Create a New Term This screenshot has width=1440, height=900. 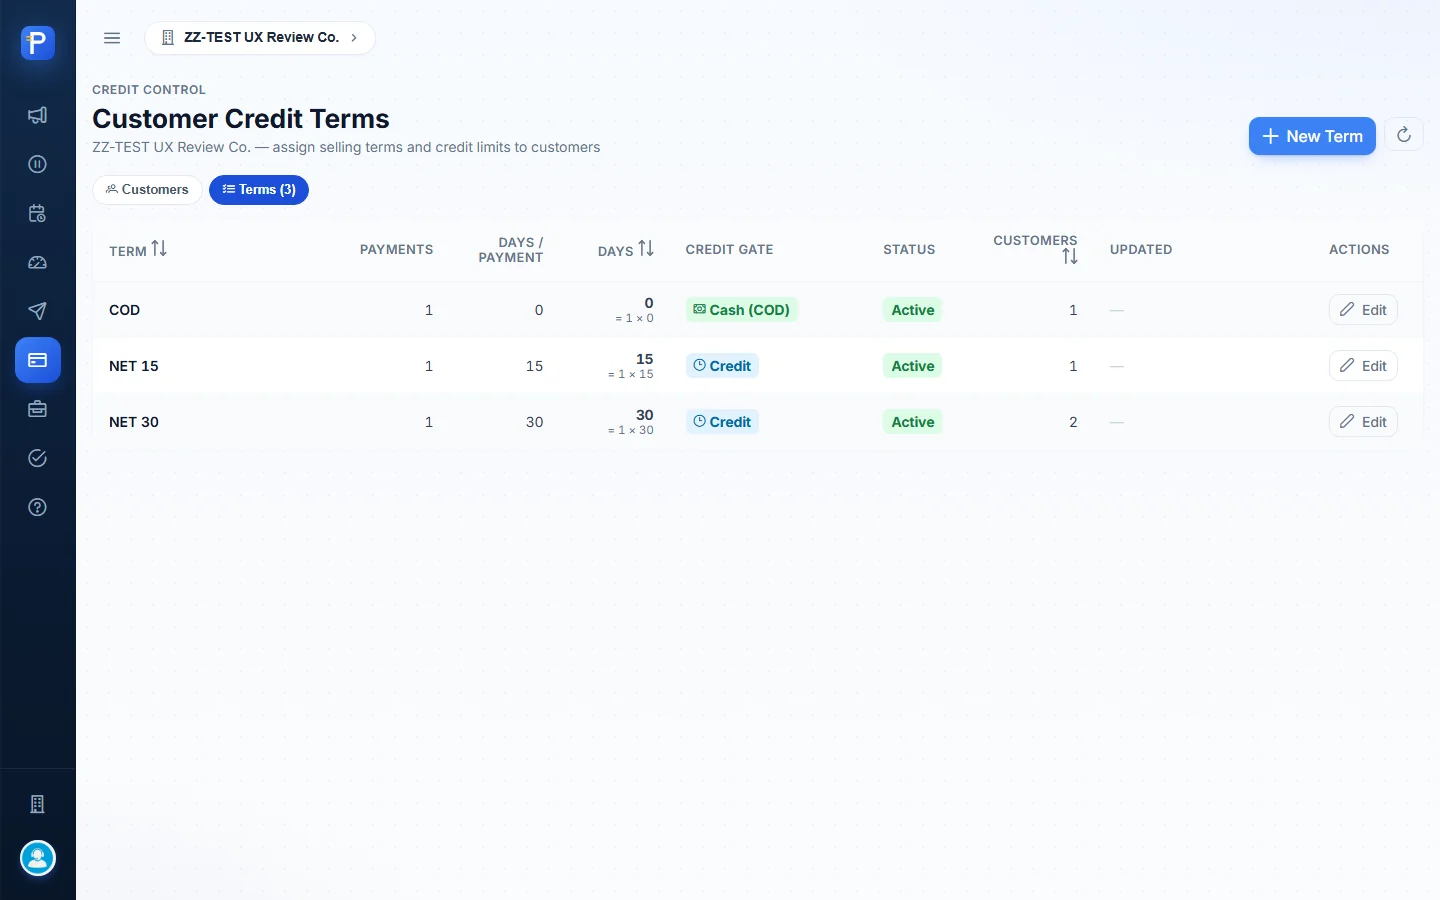(x=1312, y=136)
